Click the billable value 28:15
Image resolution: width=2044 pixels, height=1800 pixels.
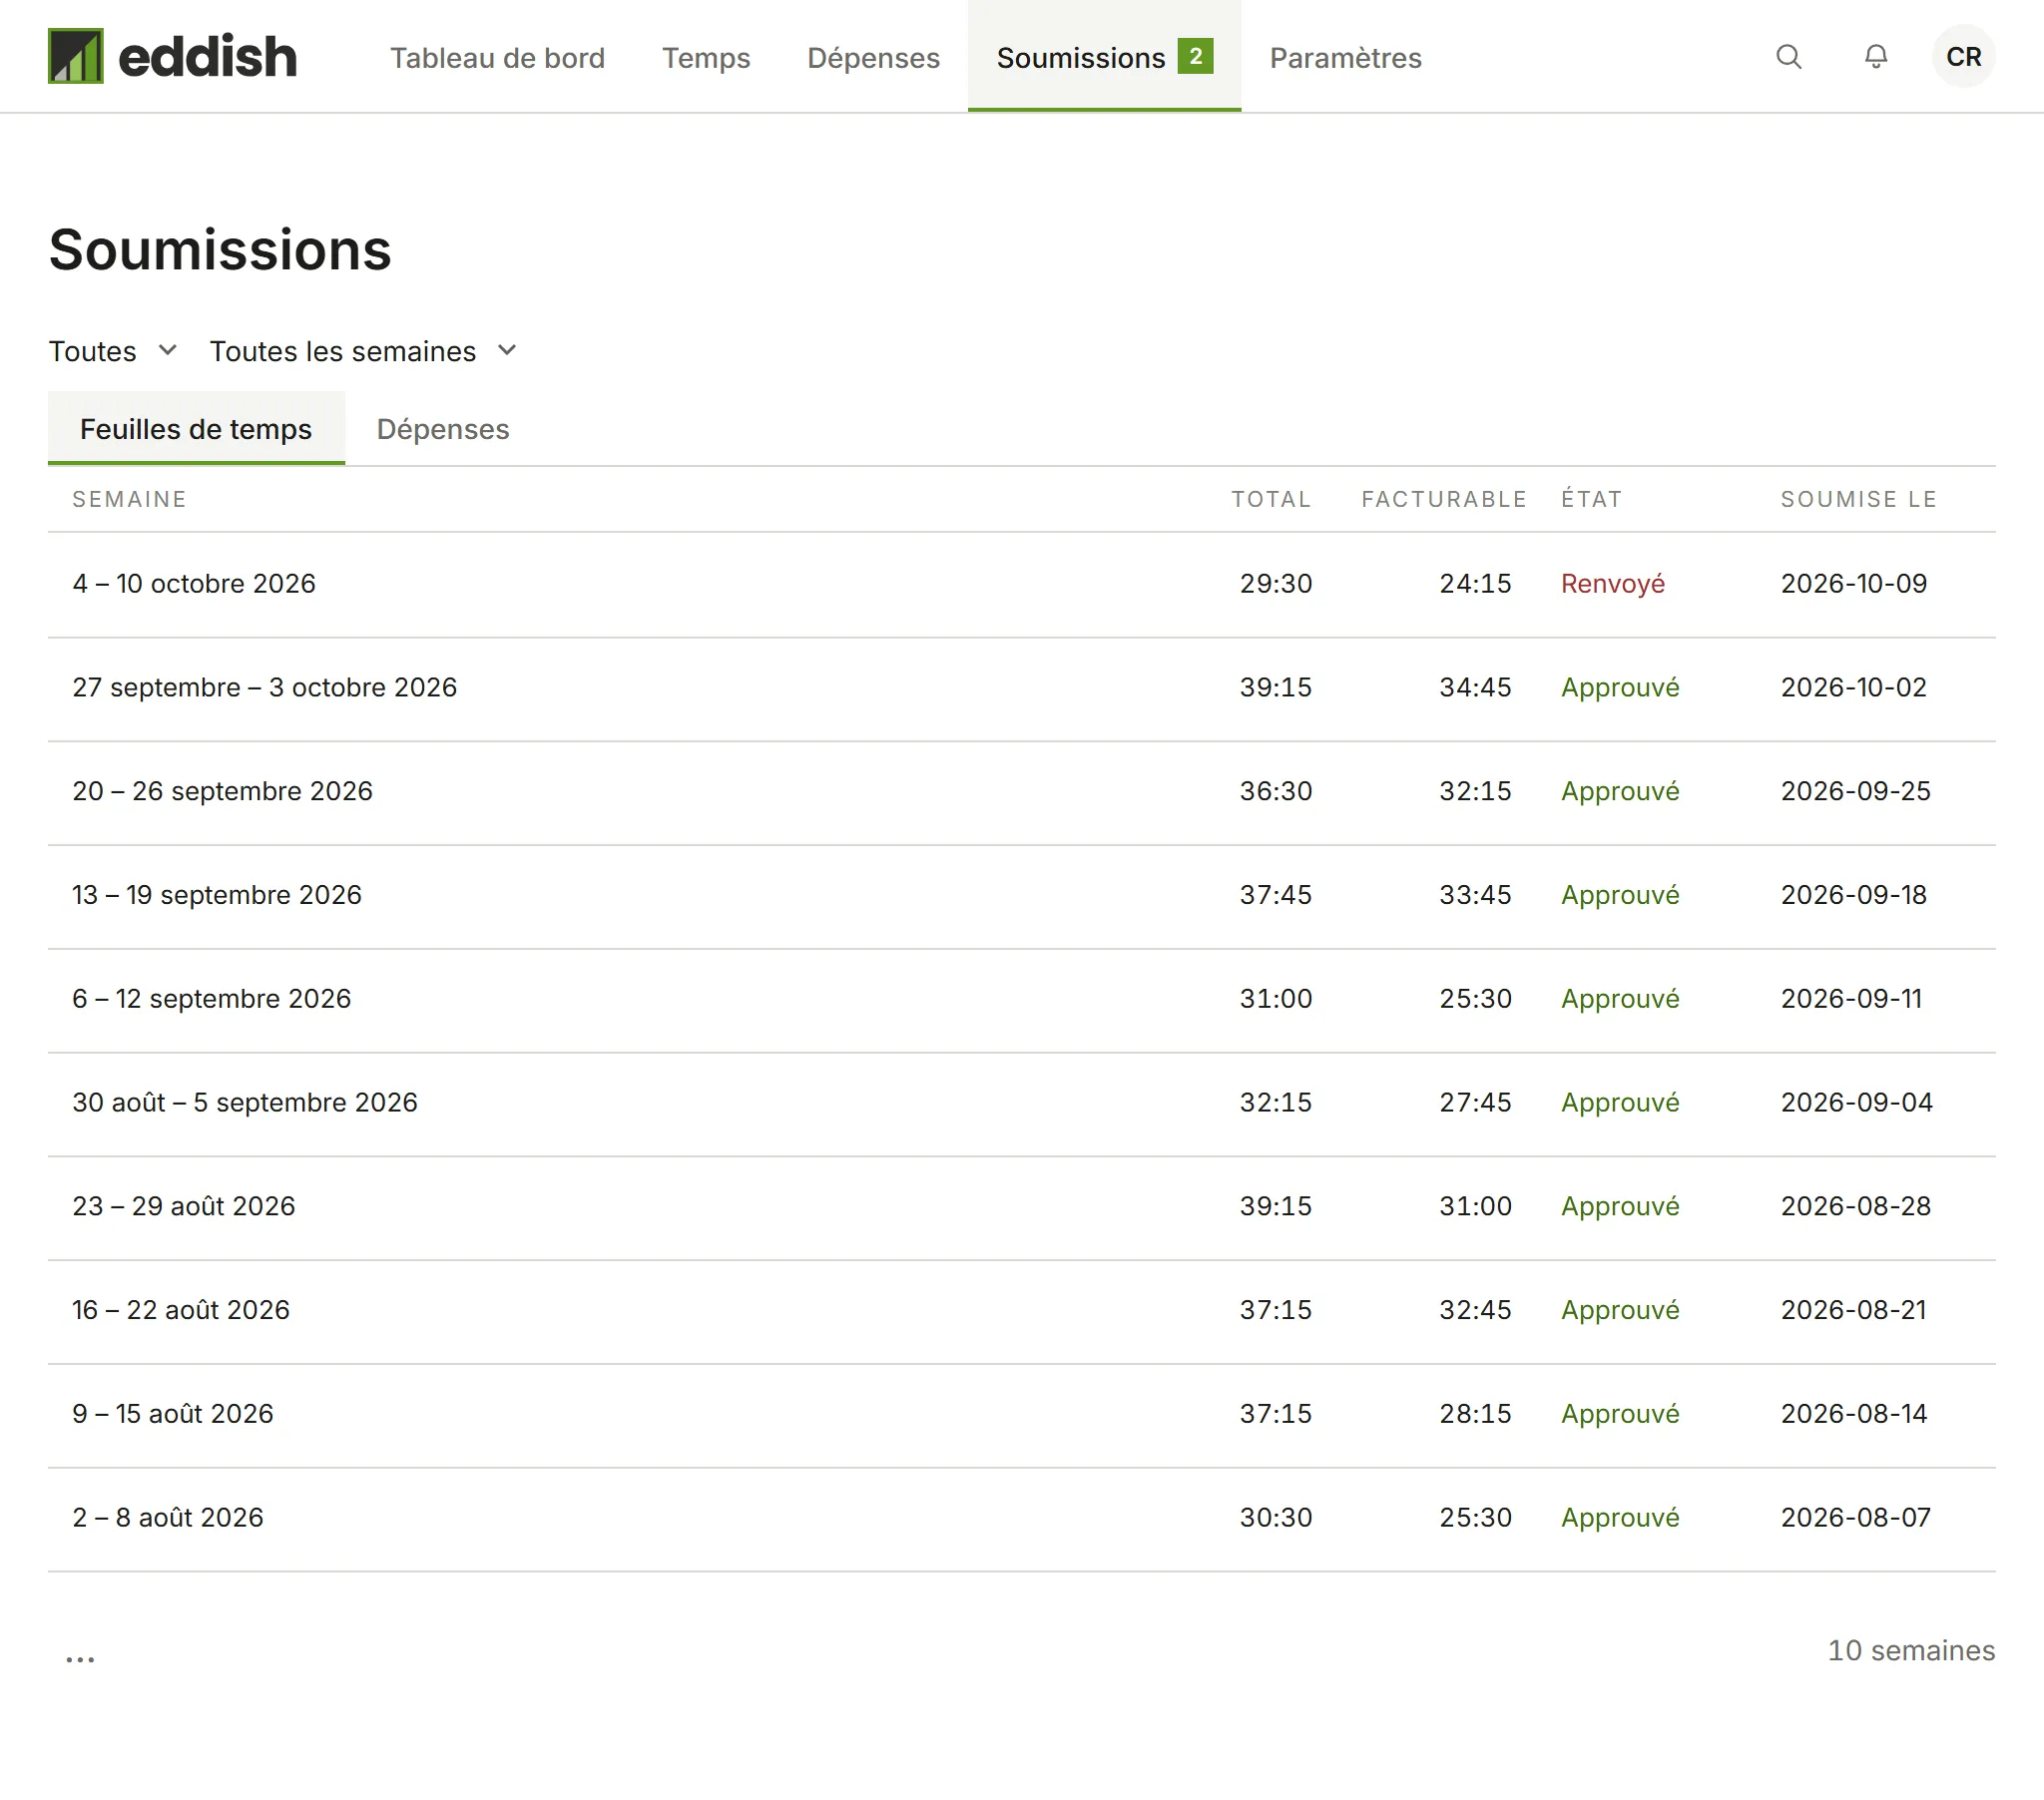(1475, 1414)
